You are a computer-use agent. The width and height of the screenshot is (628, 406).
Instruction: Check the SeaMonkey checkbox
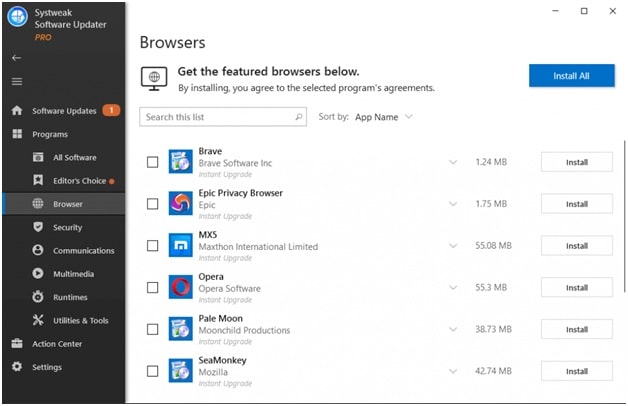[152, 371]
